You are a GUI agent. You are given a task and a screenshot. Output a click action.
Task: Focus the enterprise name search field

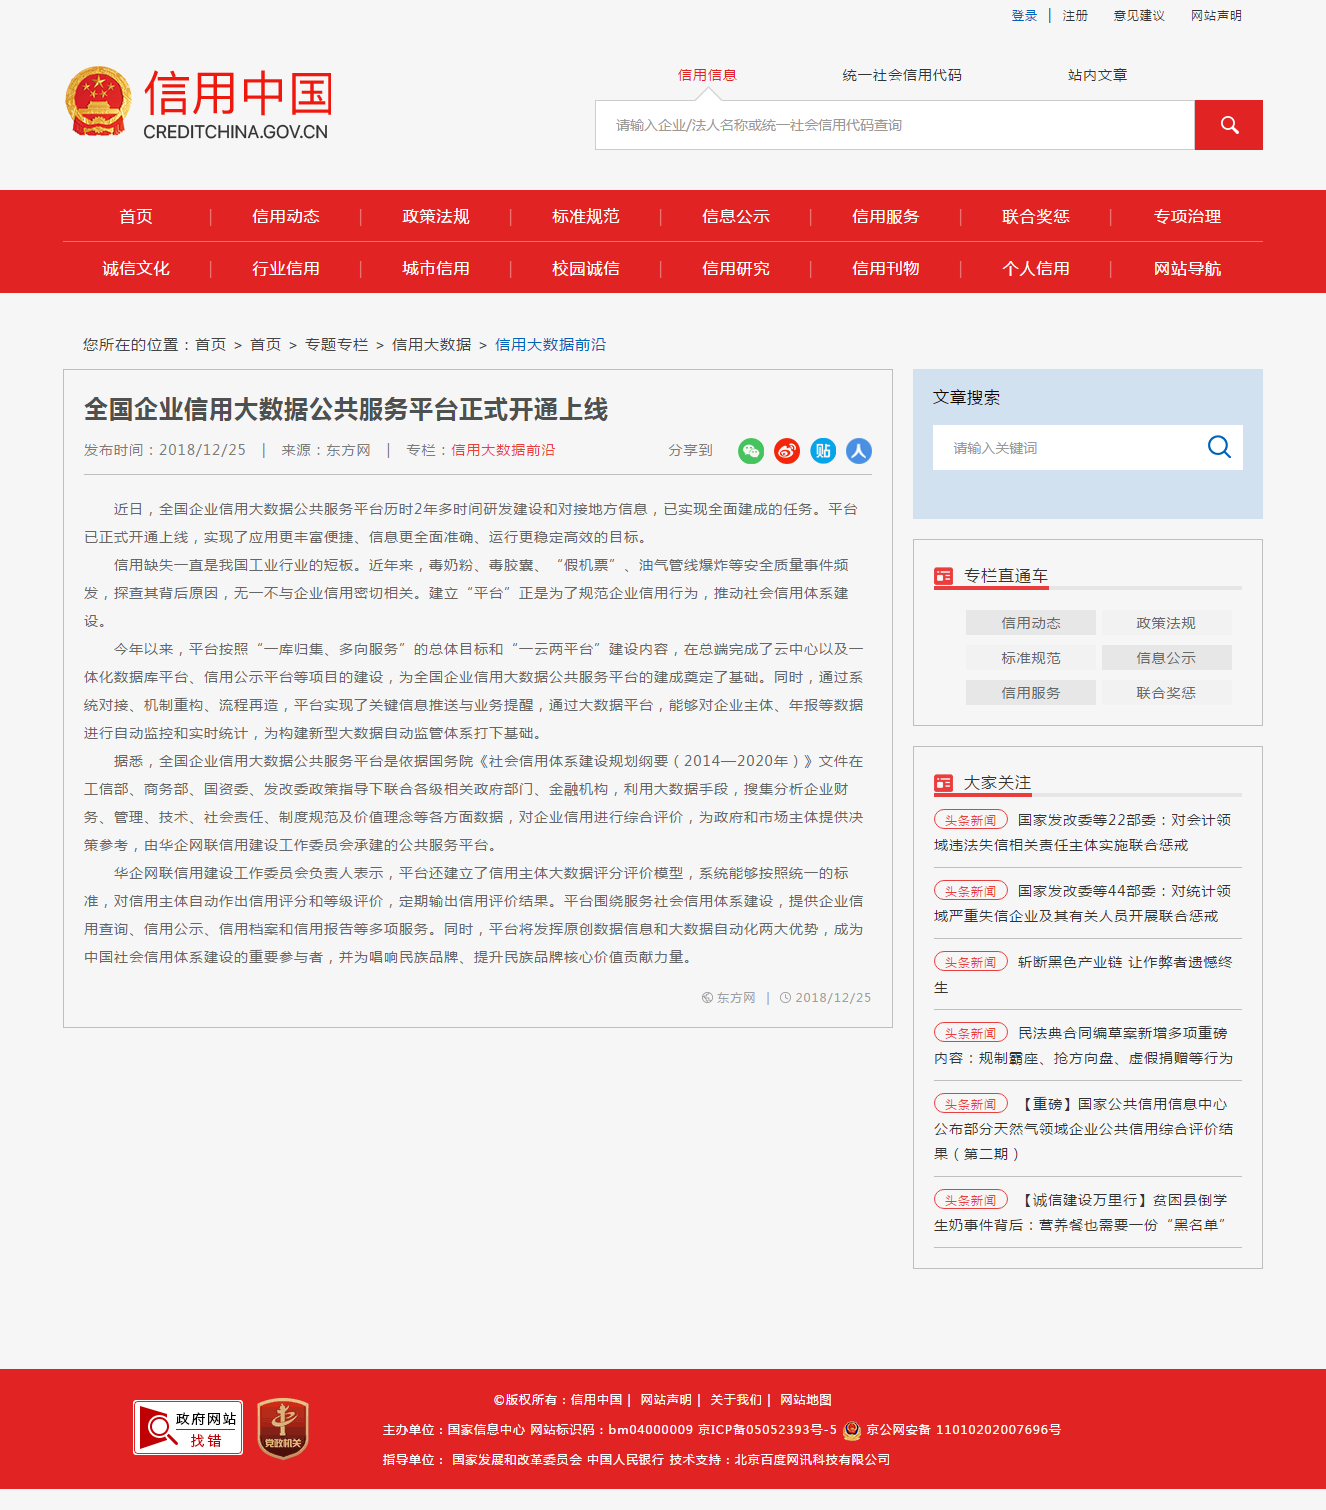tap(895, 125)
